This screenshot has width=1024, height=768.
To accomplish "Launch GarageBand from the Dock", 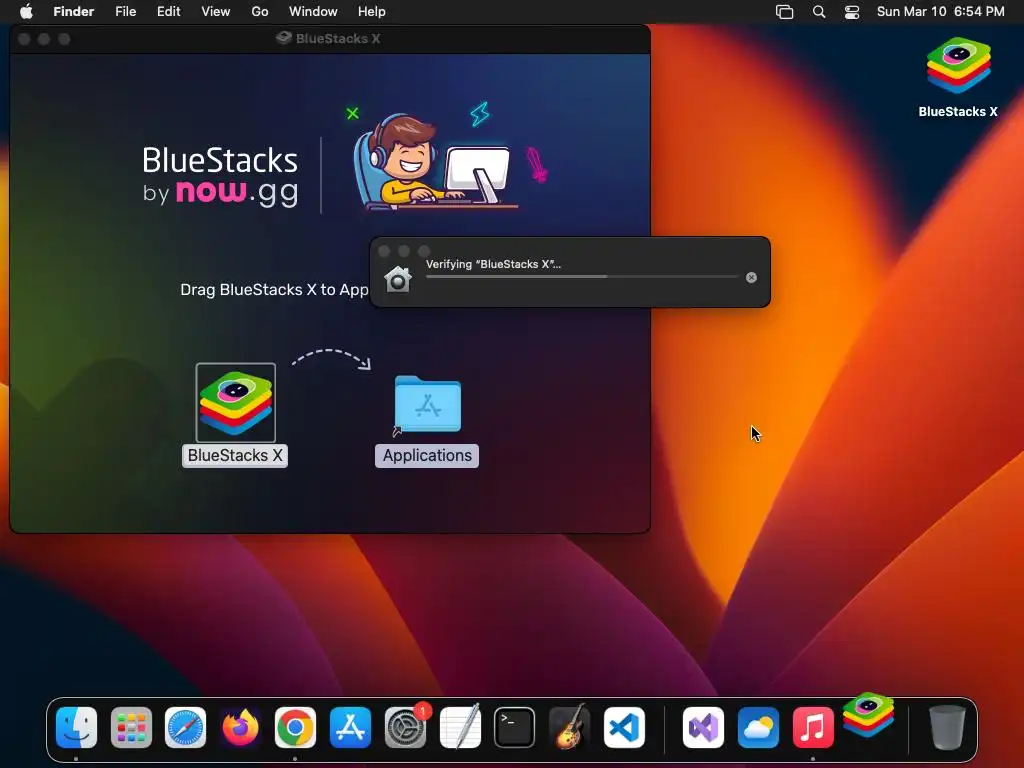I will click(x=569, y=726).
